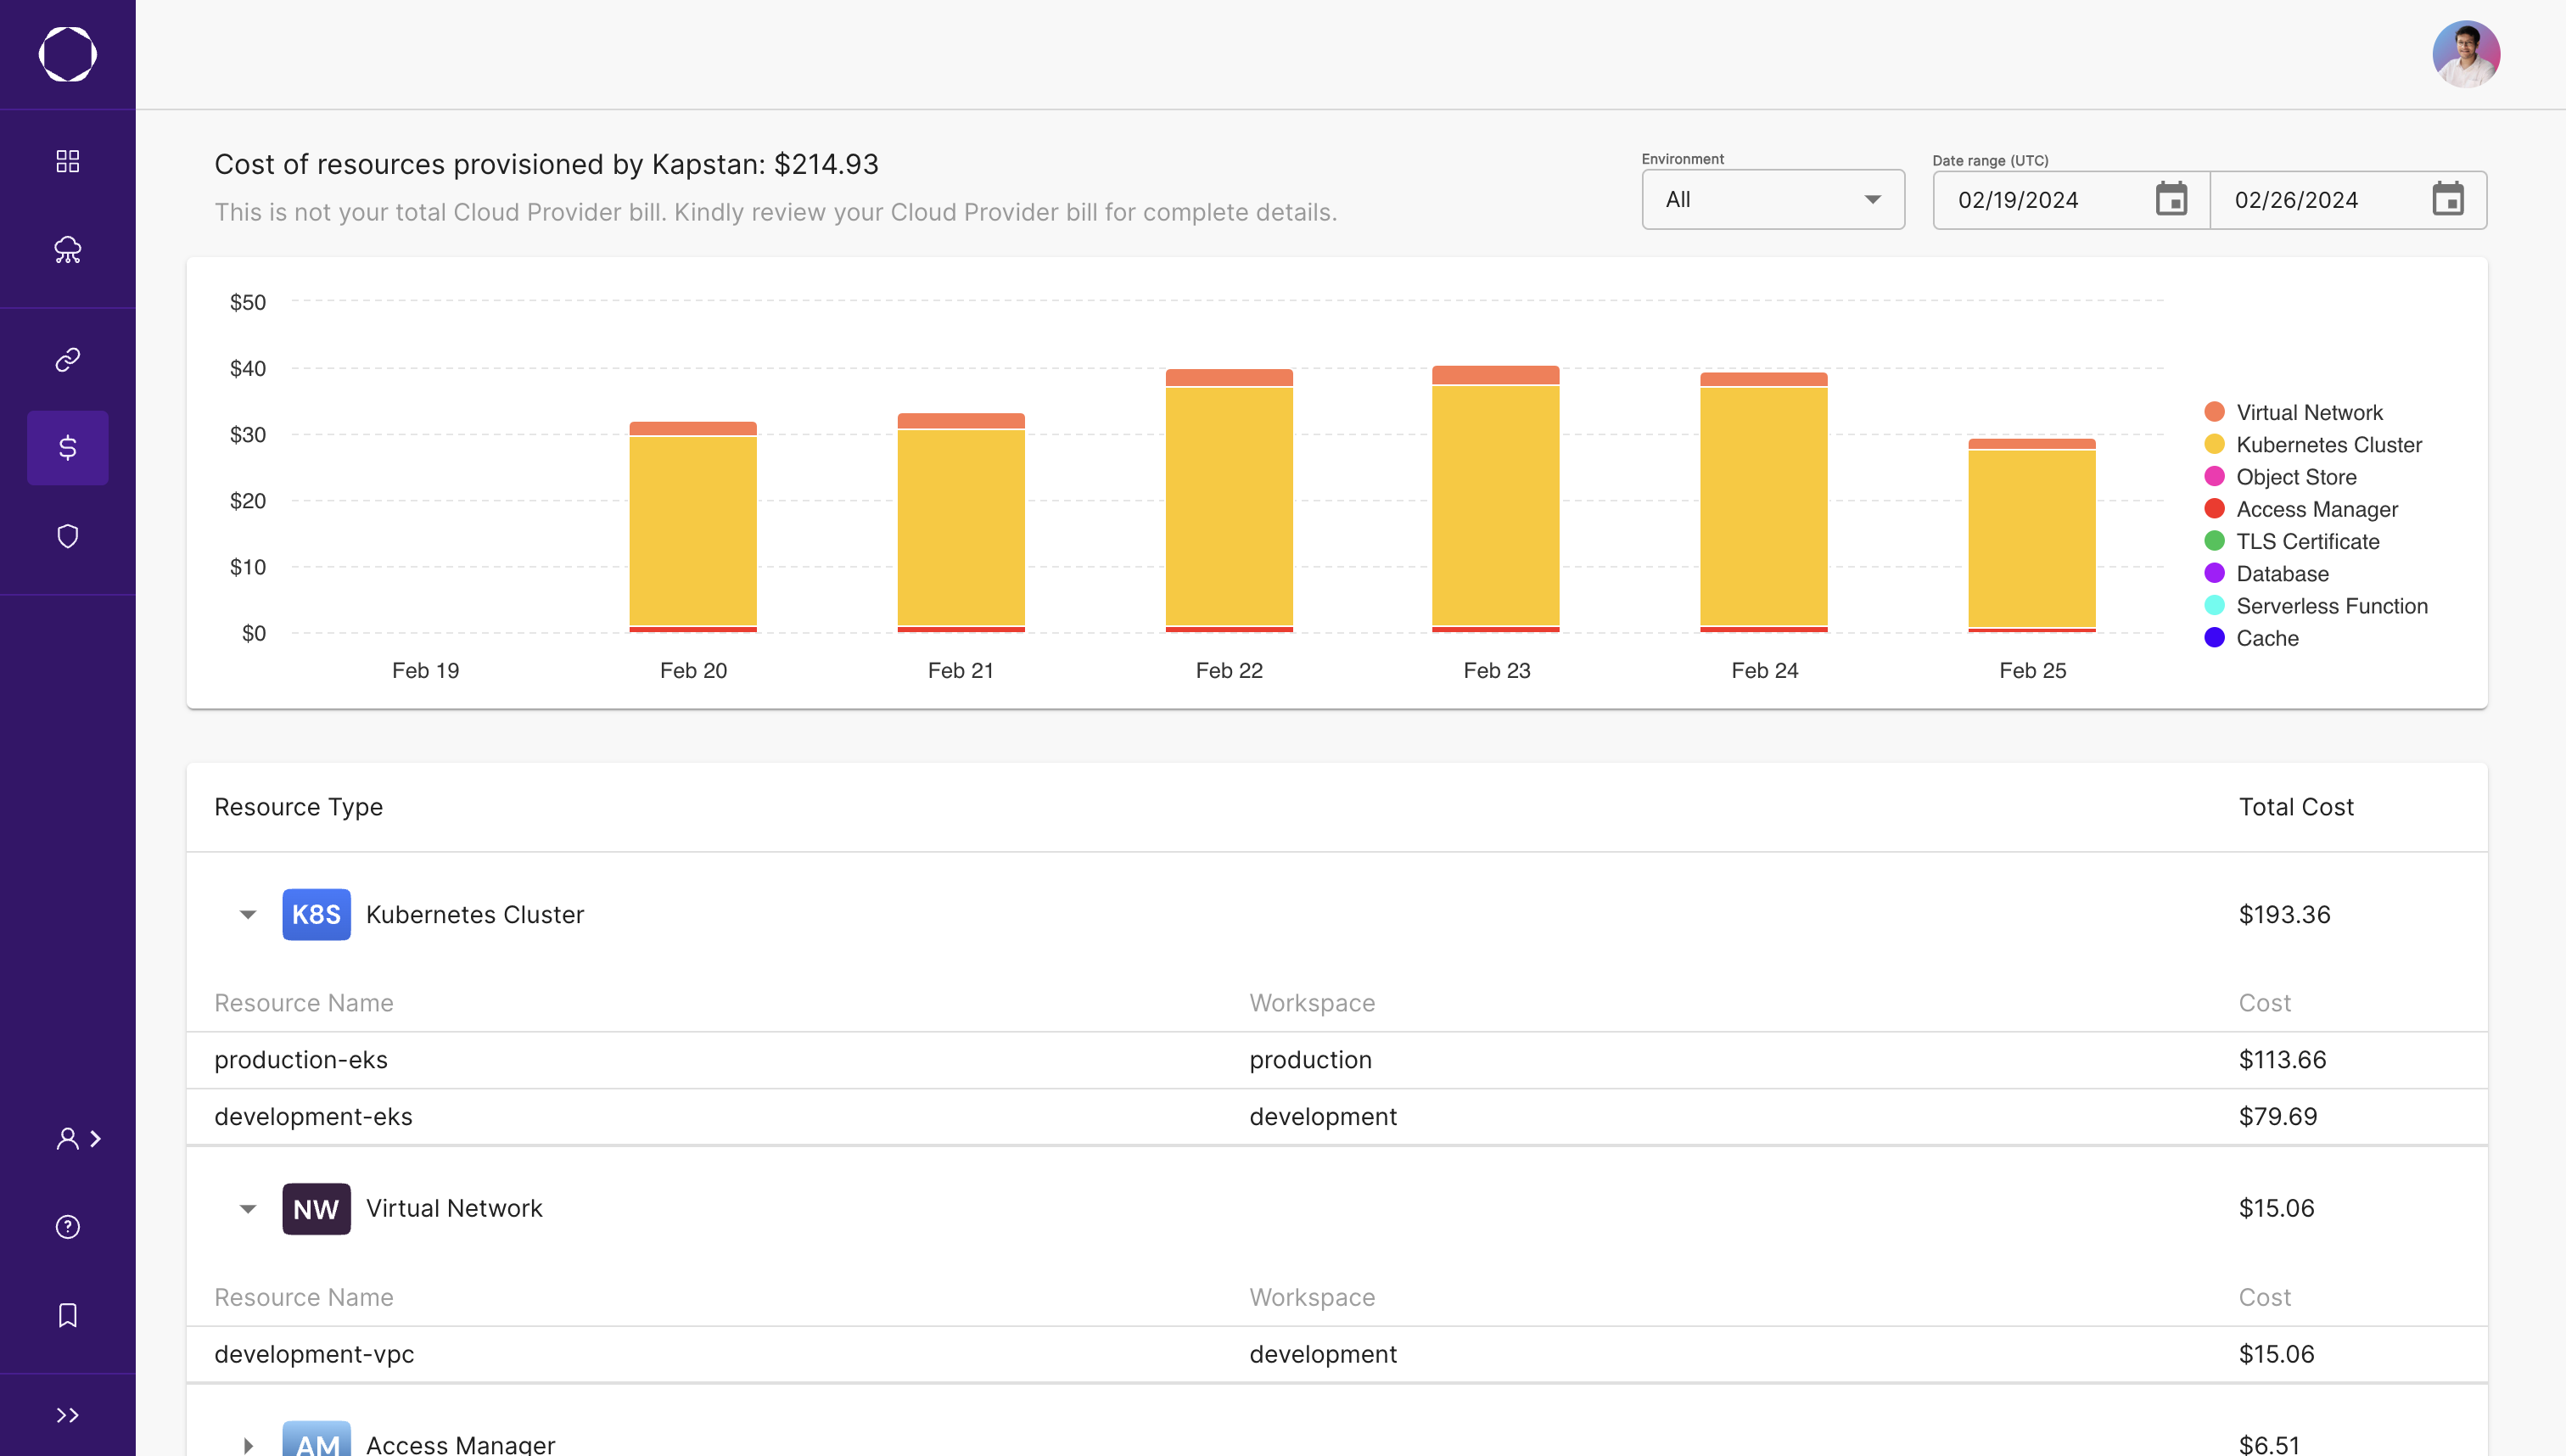Toggle Virtual Network legend series
The width and height of the screenshot is (2566, 1456).
[2308, 412]
